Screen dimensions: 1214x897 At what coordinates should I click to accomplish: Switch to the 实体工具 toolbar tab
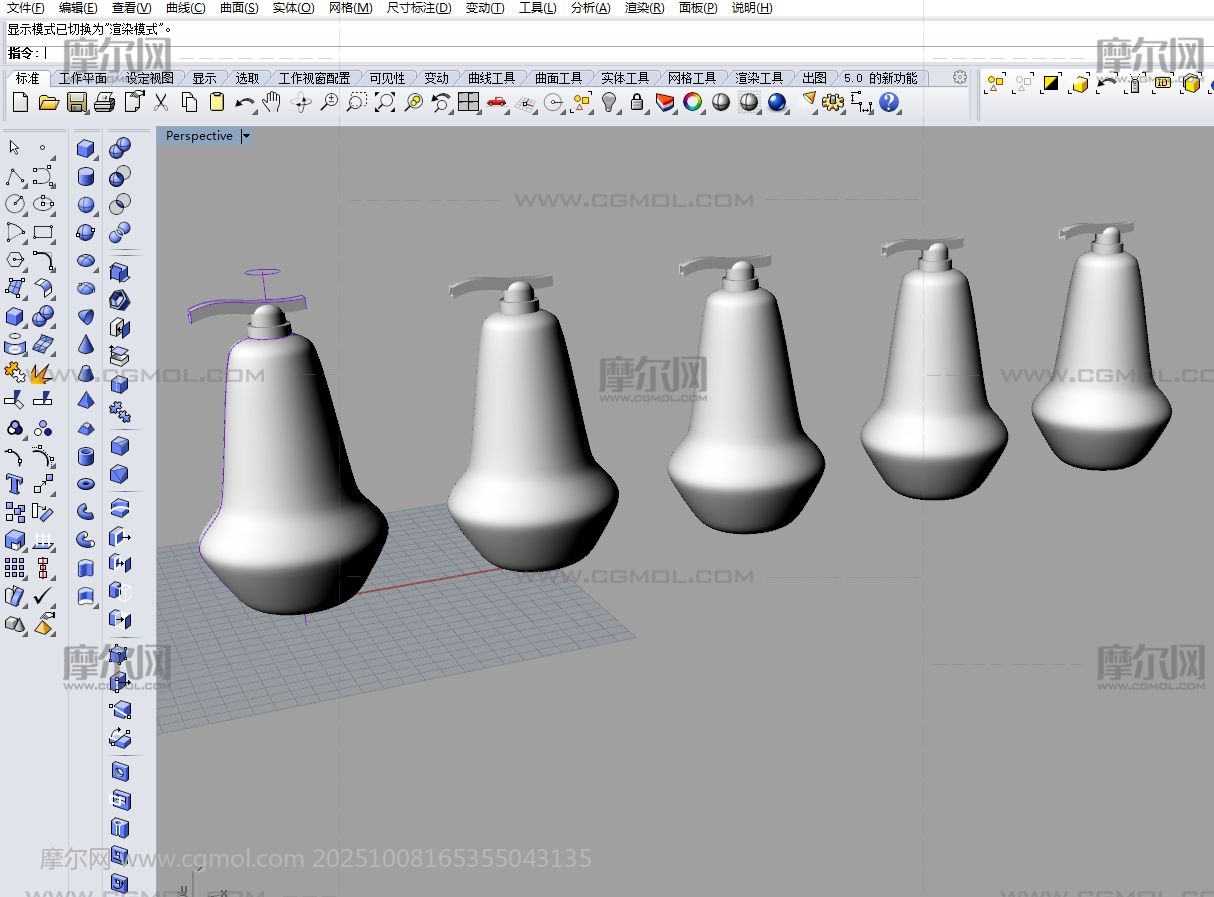click(625, 78)
